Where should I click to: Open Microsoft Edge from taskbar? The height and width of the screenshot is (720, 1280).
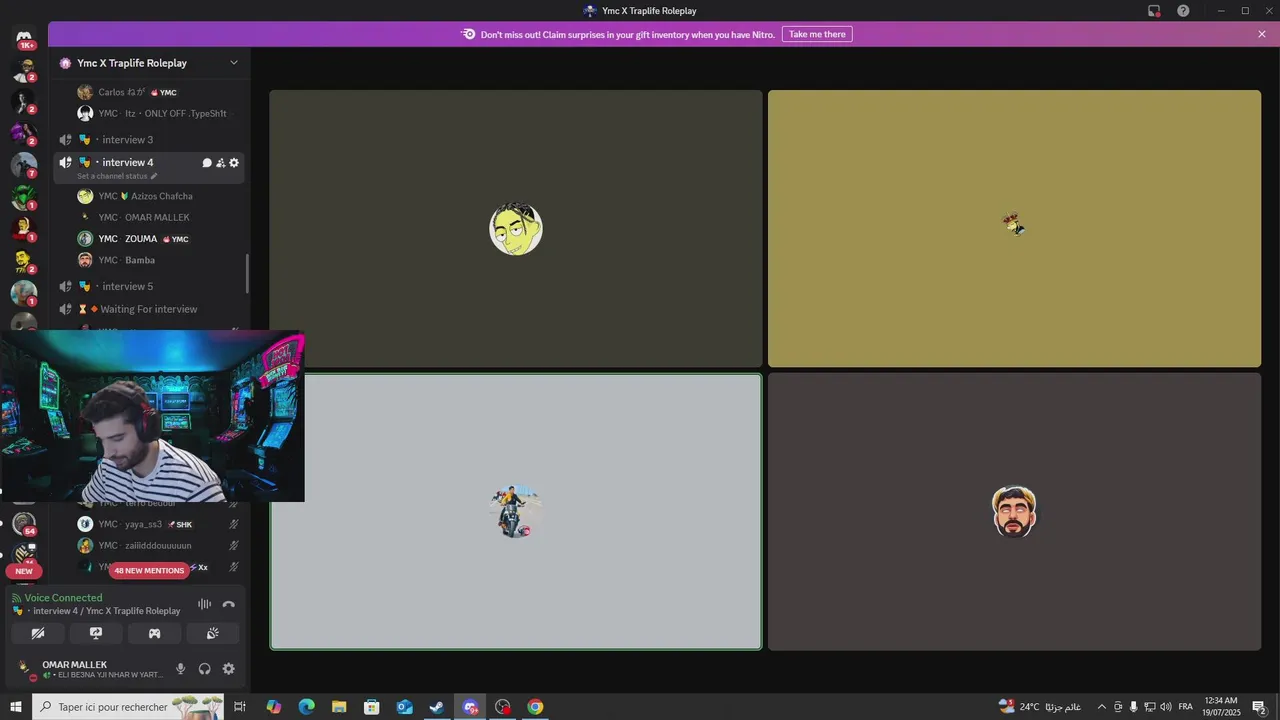tap(306, 707)
